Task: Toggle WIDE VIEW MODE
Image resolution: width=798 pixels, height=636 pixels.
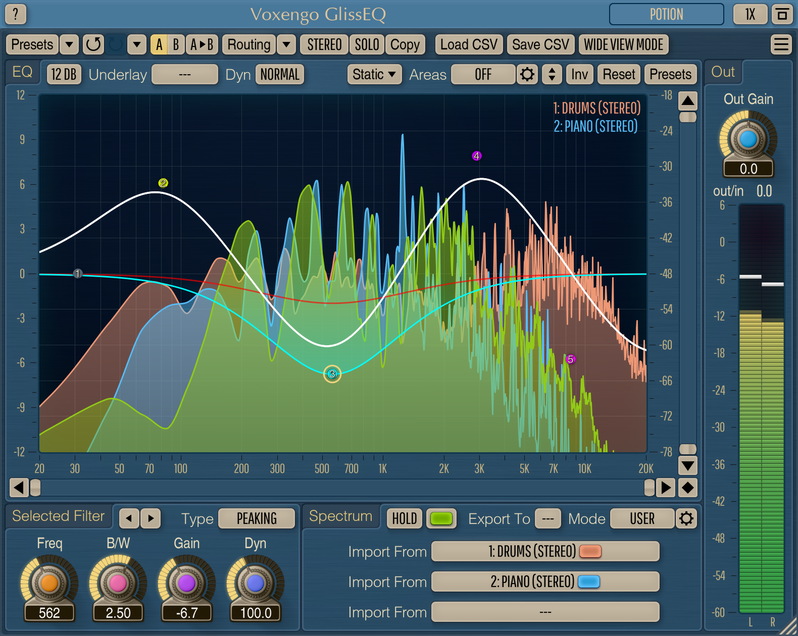Action: 623,45
